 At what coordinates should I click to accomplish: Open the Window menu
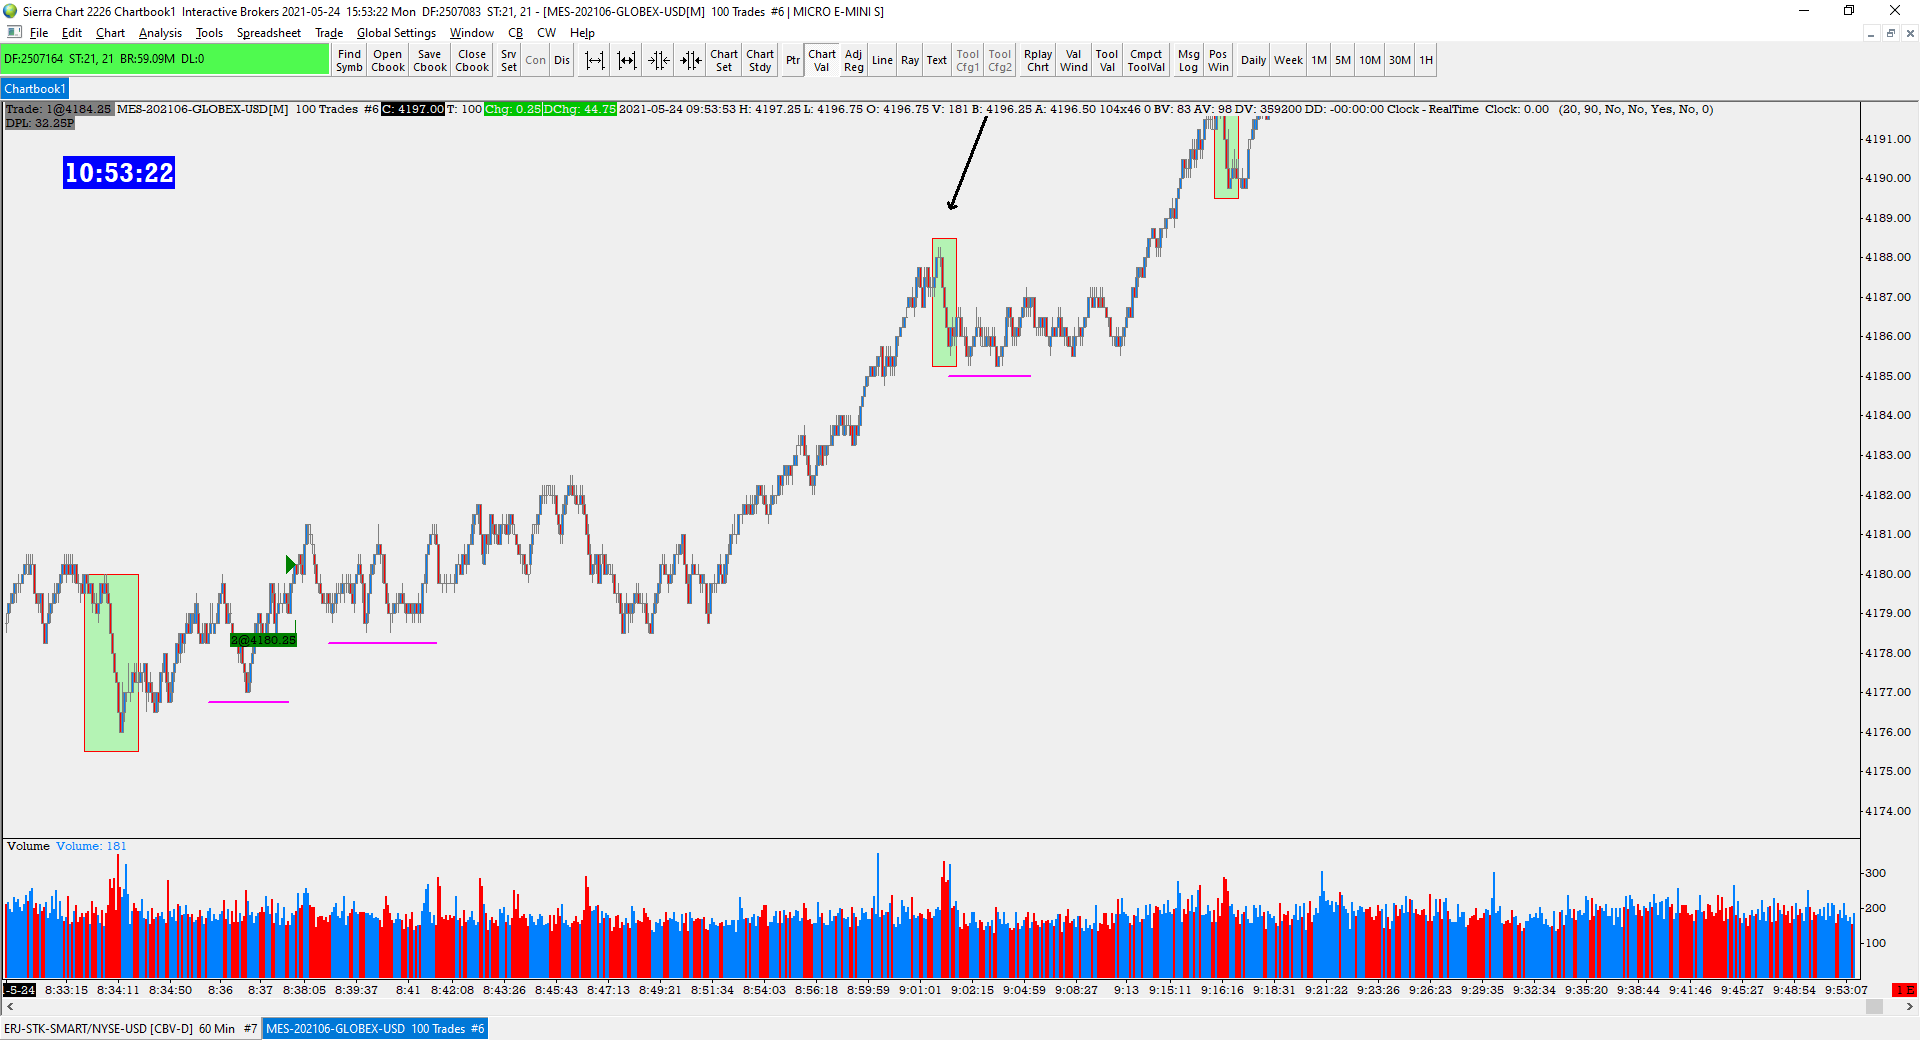[471, 33]
